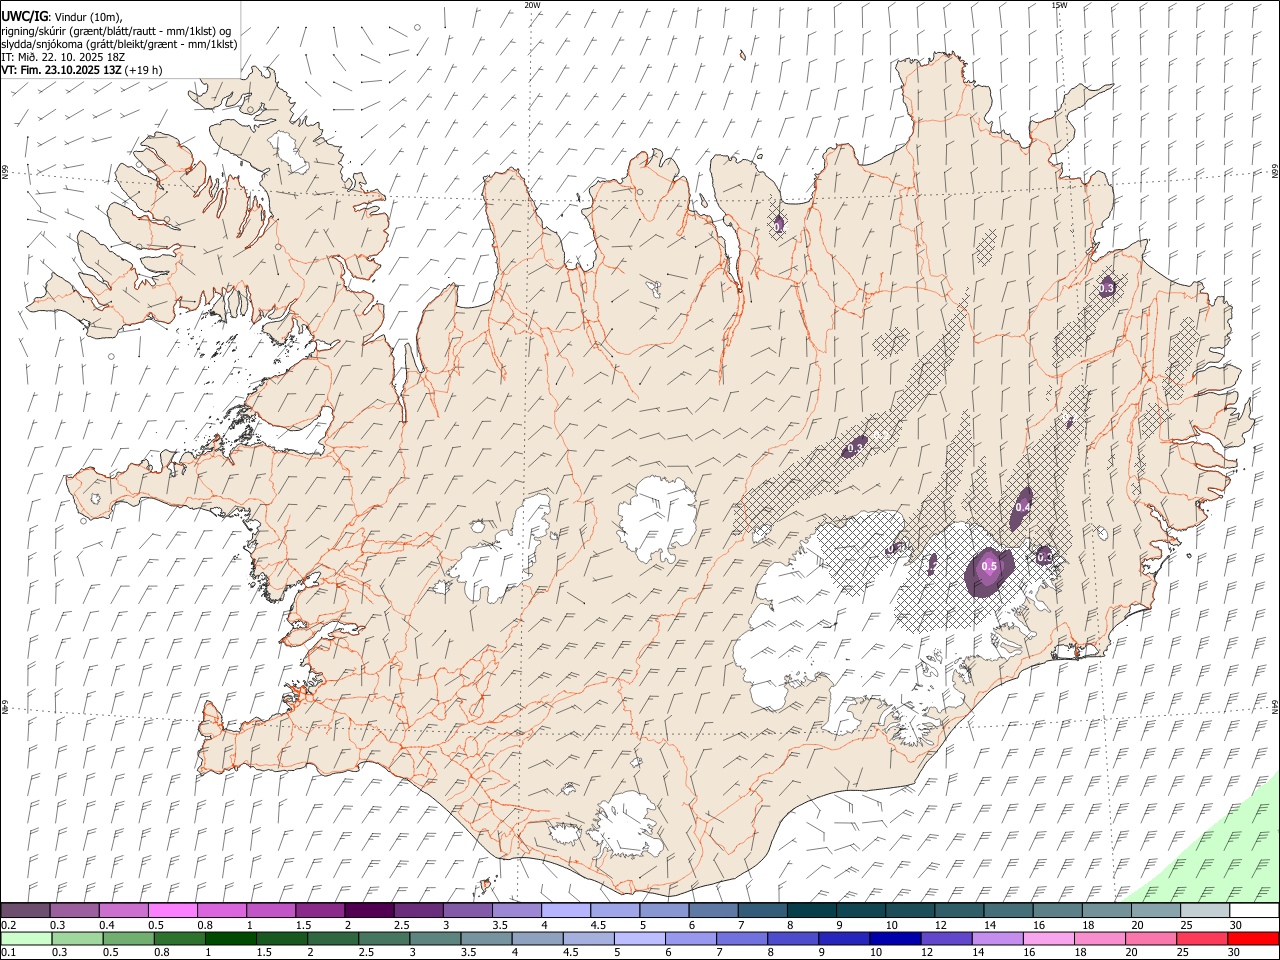Click the bright red swatch in the rain scale
Screen dimensions: 1280x960
[x=1253, y=938]
